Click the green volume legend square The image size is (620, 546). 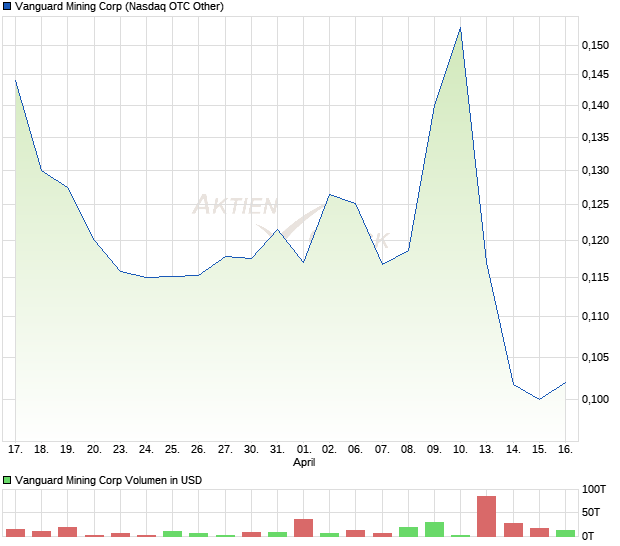pyautogui.click(x=7, y=480)
